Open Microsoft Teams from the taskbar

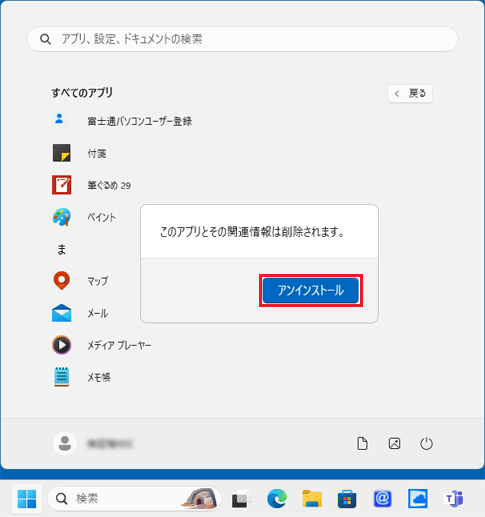(x=454, y=499)
